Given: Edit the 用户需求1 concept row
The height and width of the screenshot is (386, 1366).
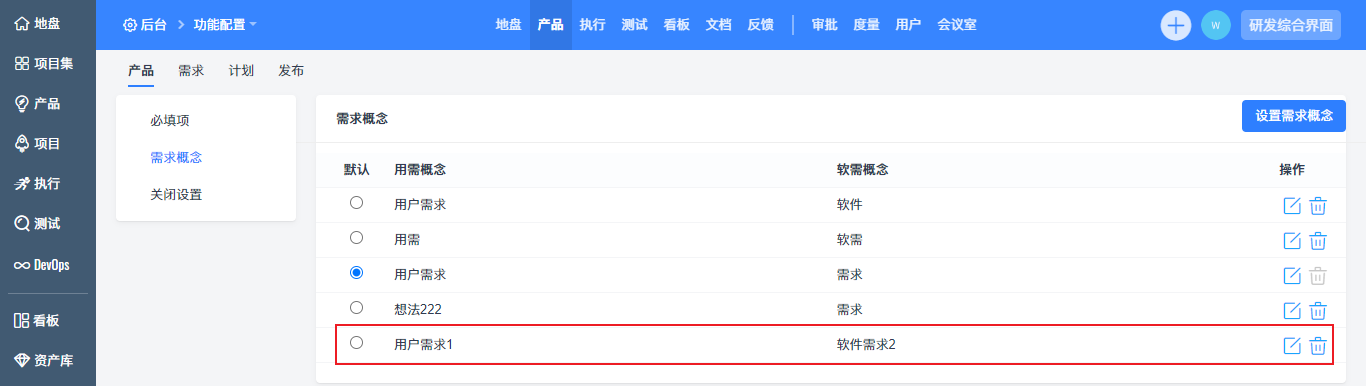Looking at the screenshot, I should (1292, 345).
